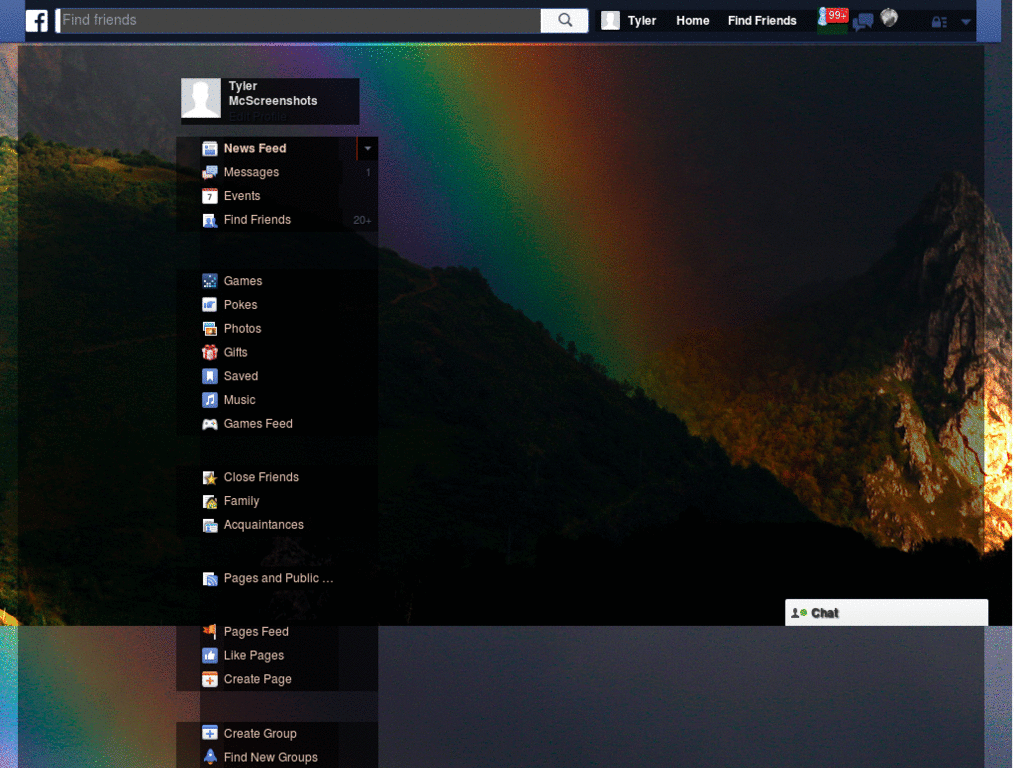Click the Facebook logo in the top bar
This screenshot has height=768, width=1024.
36,20
